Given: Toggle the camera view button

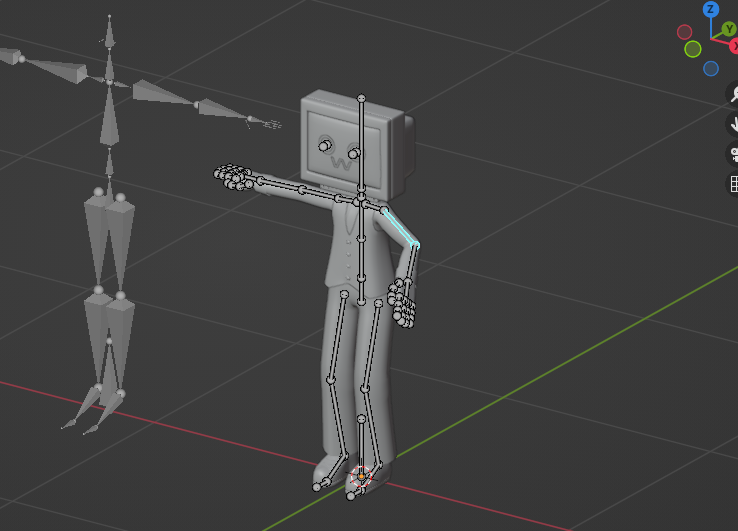Looking at the screenshot, I should pos(733,153).
